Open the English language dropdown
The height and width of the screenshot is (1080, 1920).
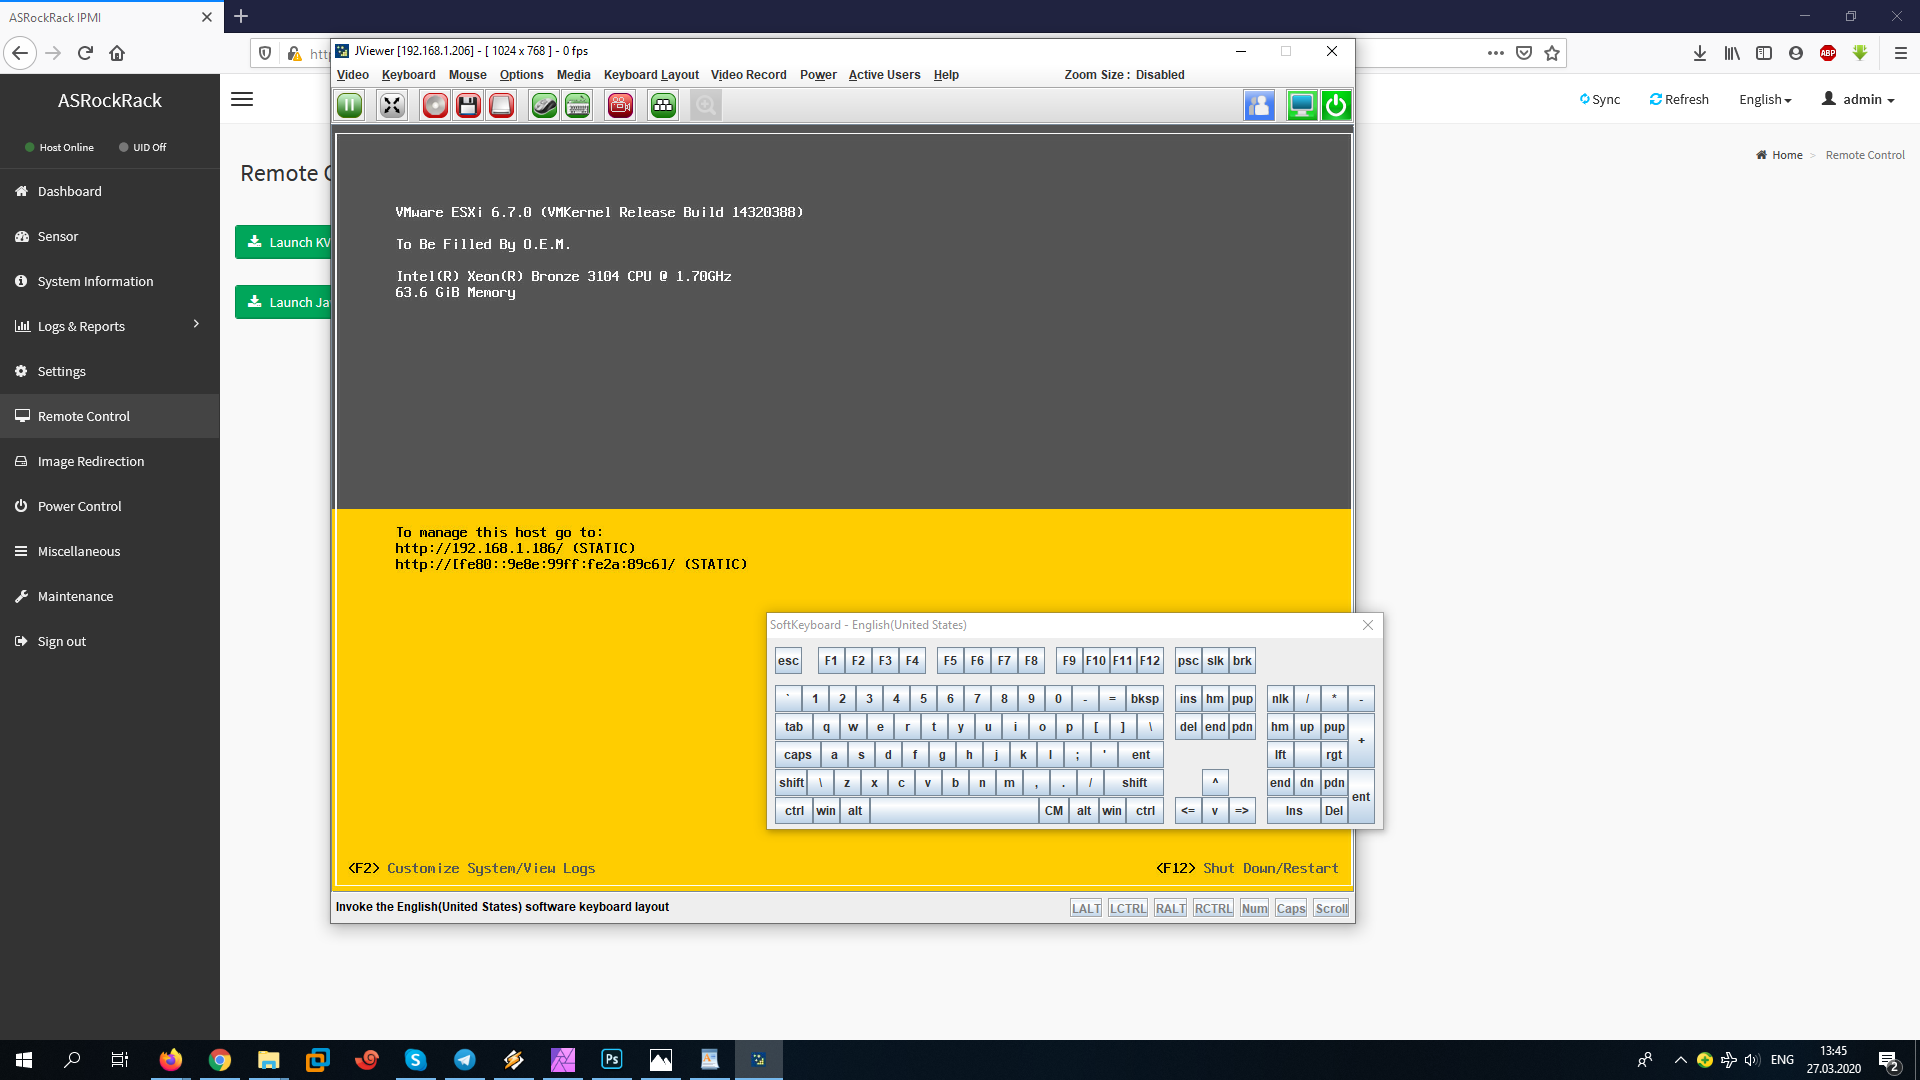[x=1765, y=99]
